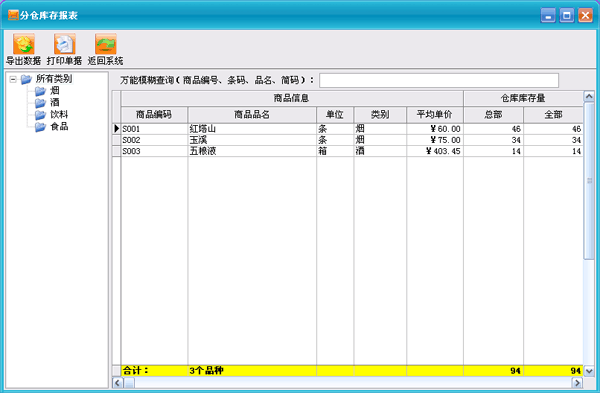Viewport: 600px width, 393px height.
Task: Click the vertical scrollbar down arrow
Action: tap(589, 371)
